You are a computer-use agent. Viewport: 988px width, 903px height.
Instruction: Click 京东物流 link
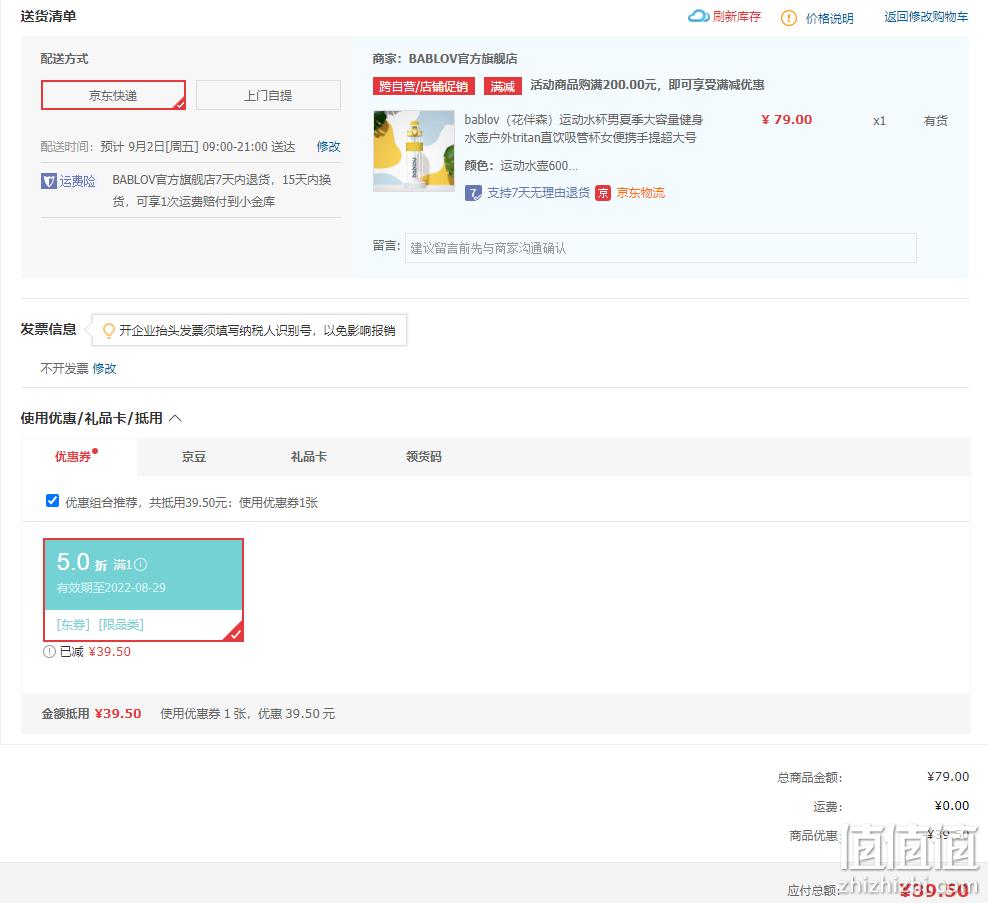click(640, 193)
